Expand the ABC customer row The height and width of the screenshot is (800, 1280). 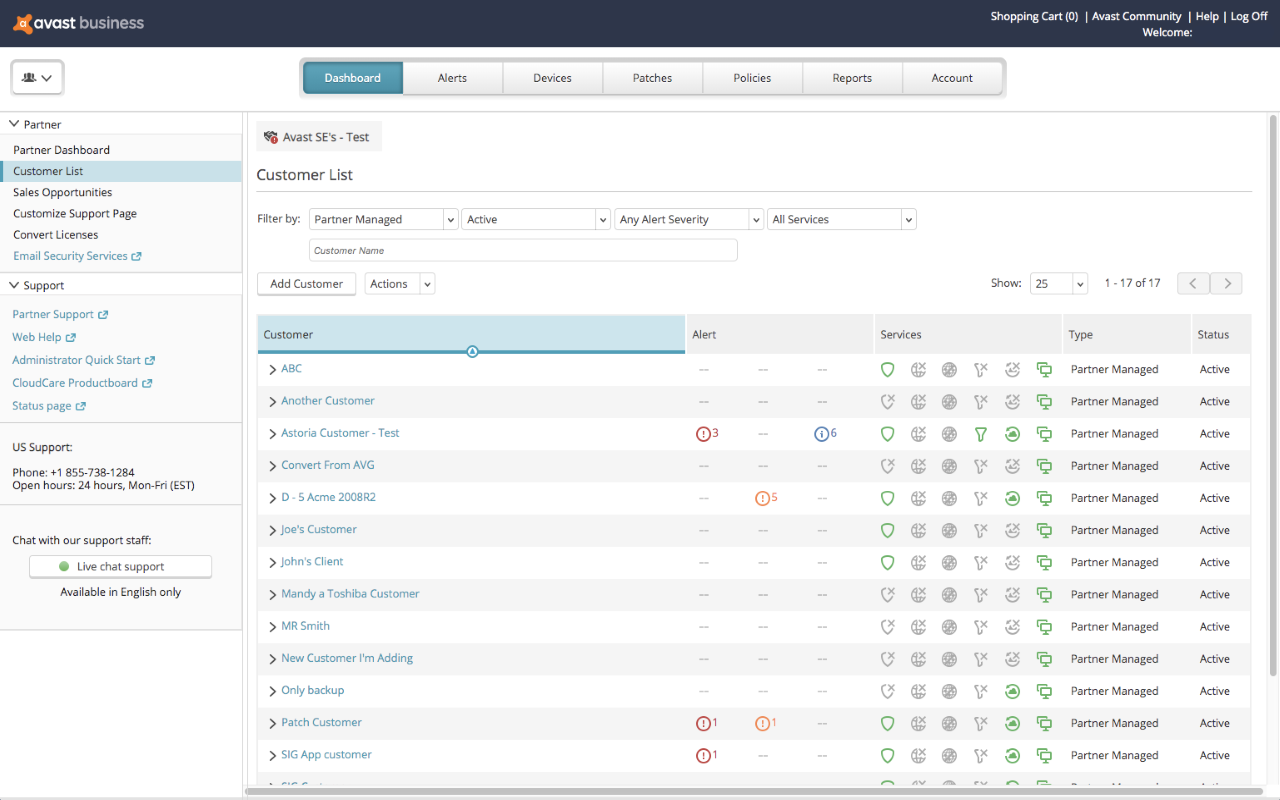click(x=272, y=370)
